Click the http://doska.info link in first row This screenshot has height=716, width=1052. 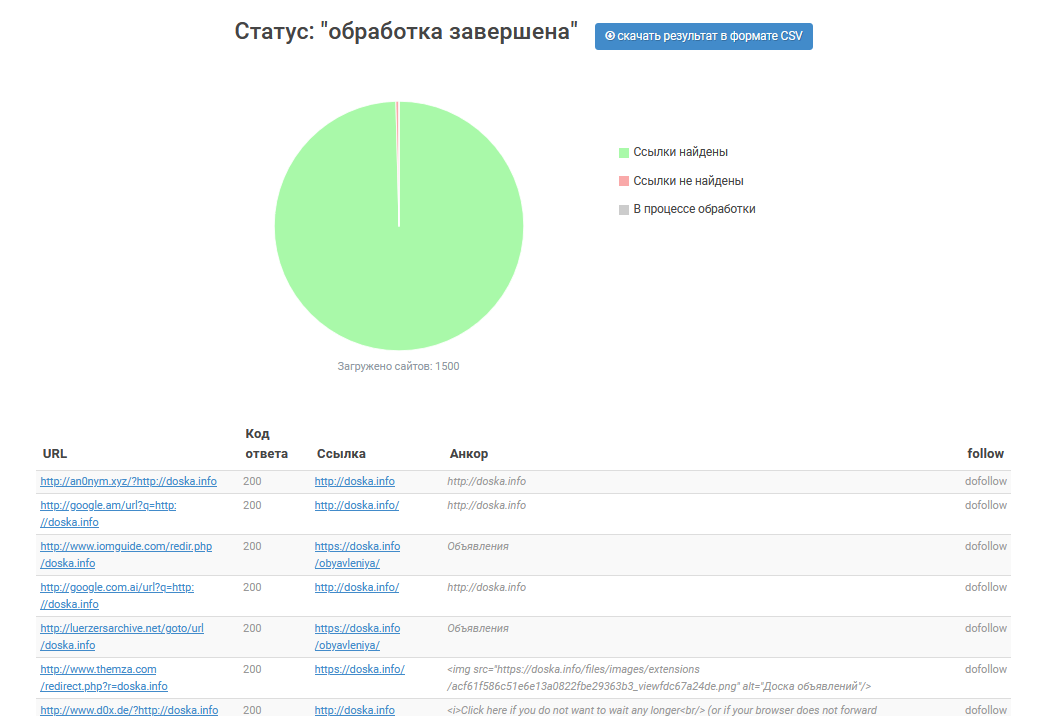[354, 481]
